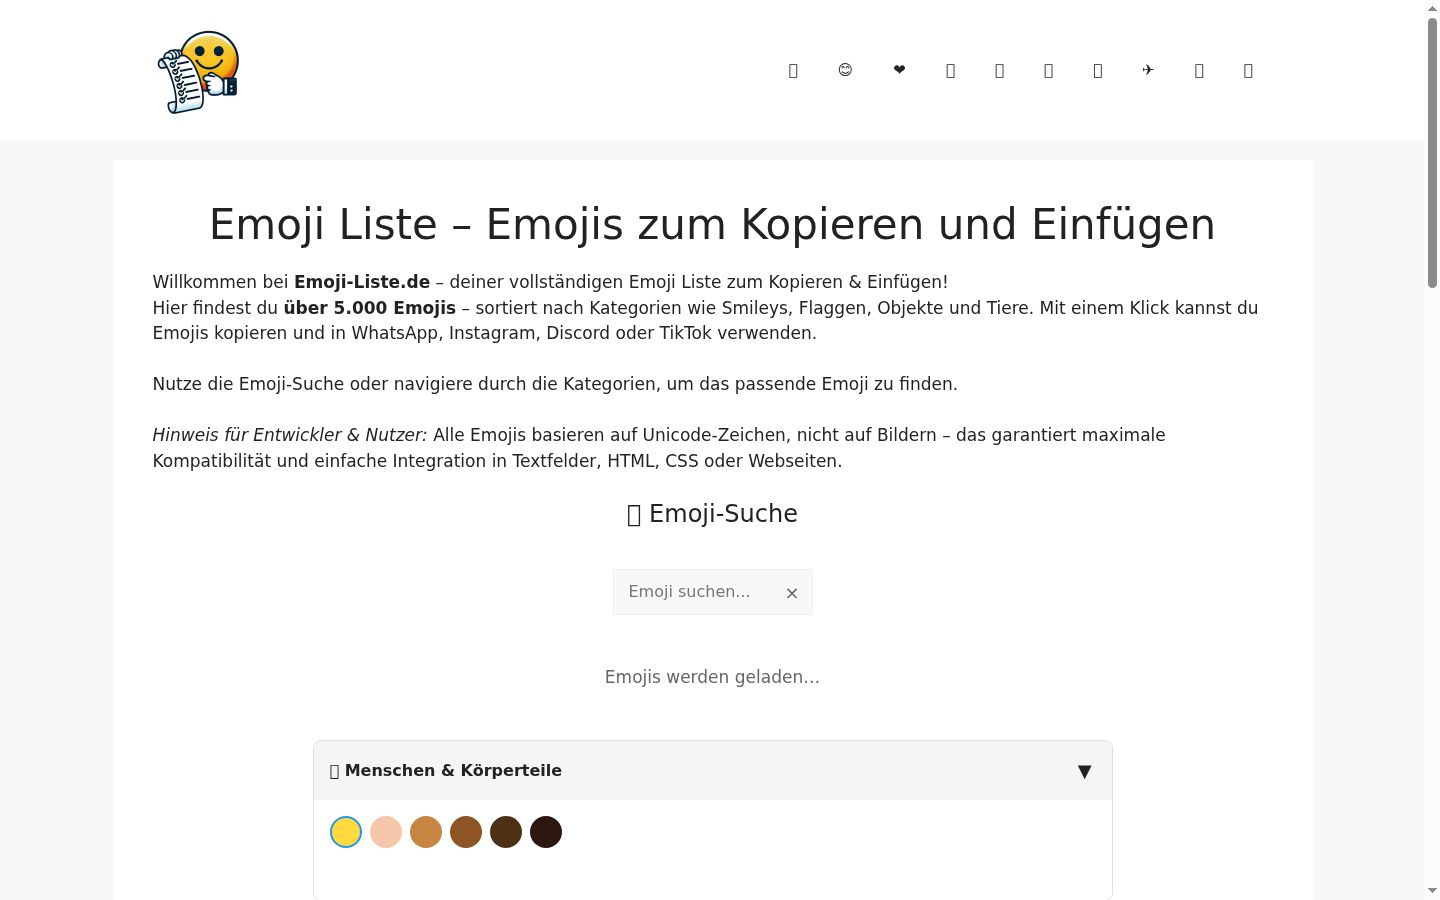Open the airplane travel category in navigation

coord(1148,70)
